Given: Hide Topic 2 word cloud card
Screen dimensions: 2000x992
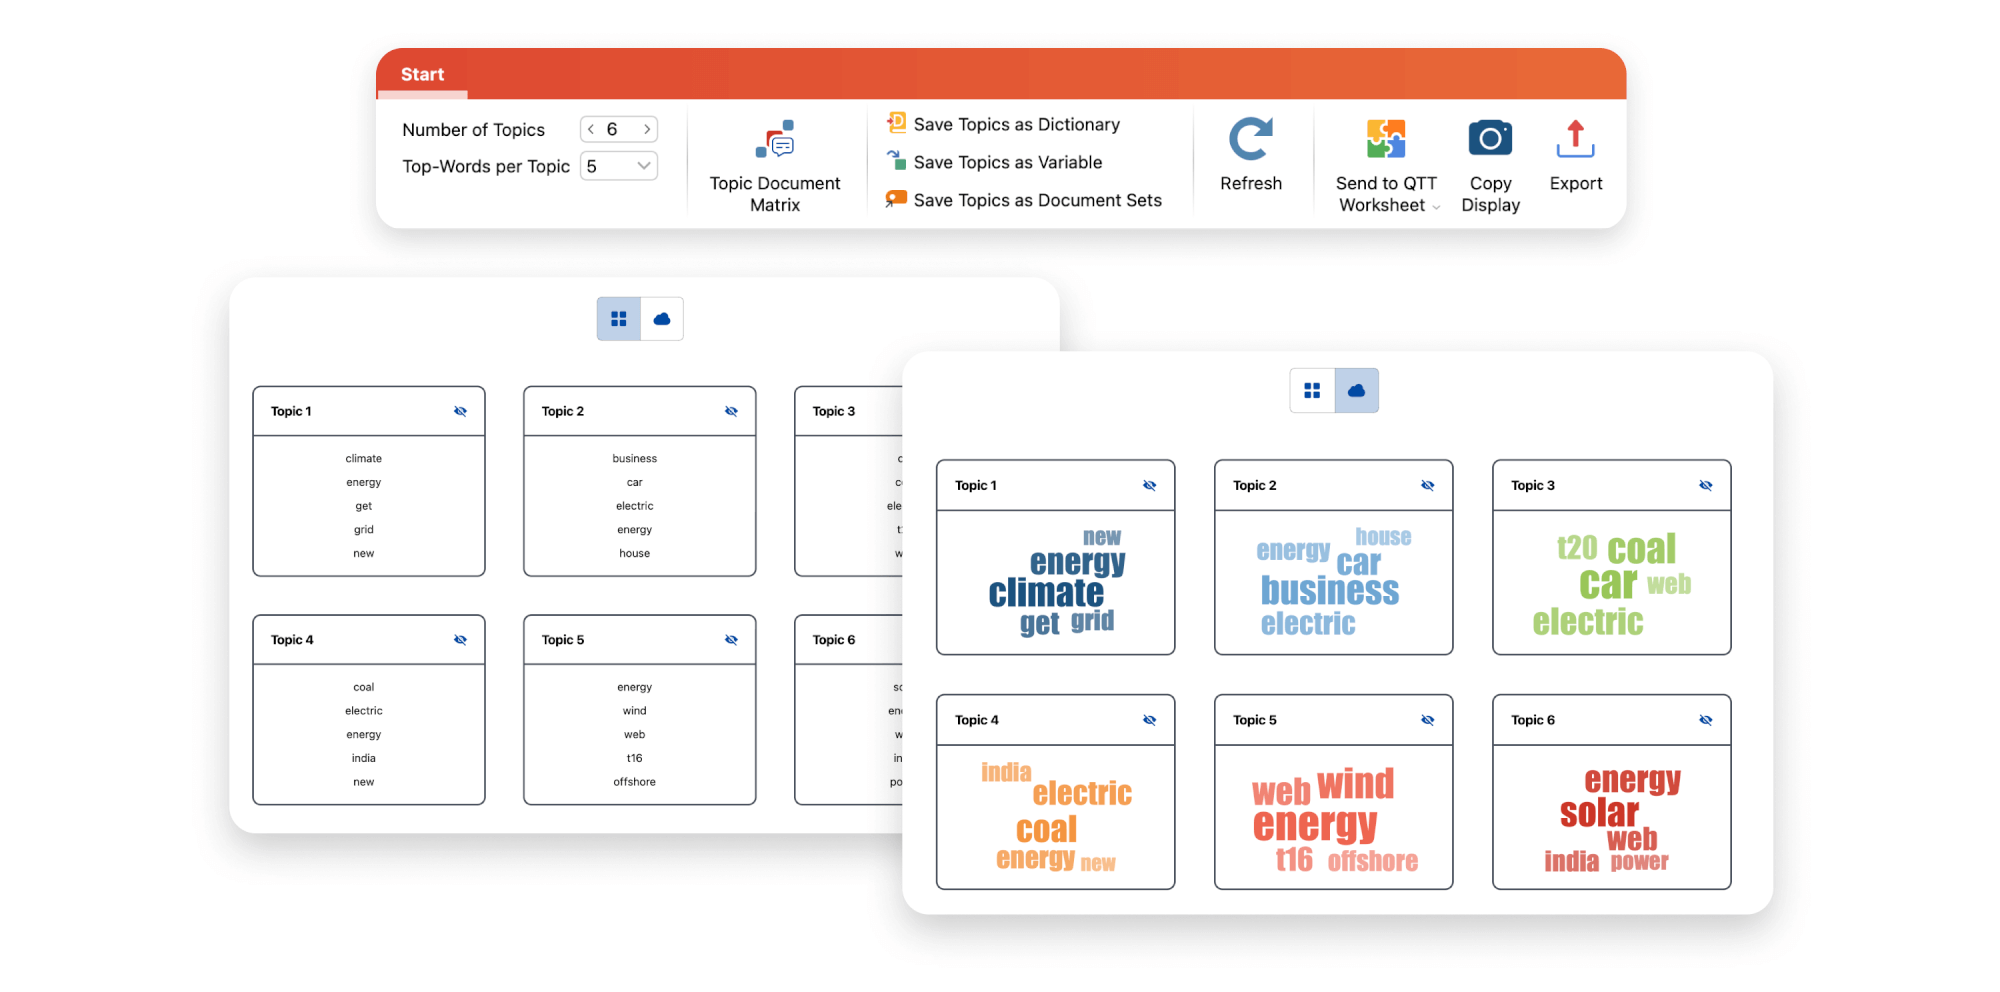Looking at the screenshot, I should coord(1427,486).
